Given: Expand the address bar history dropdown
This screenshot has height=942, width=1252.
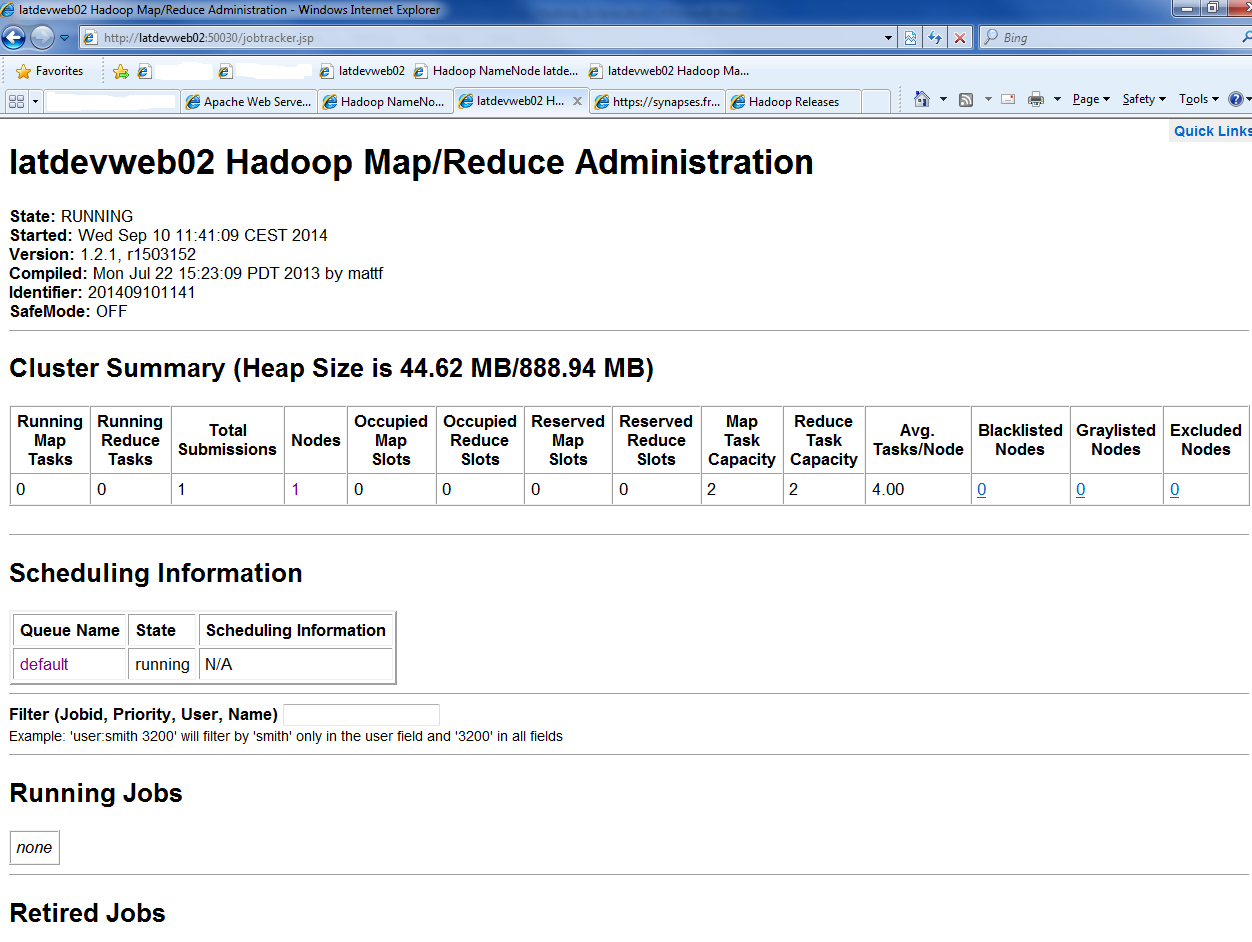Looking at the screenshot, I should pyautogui.click(x=889, y=38).
